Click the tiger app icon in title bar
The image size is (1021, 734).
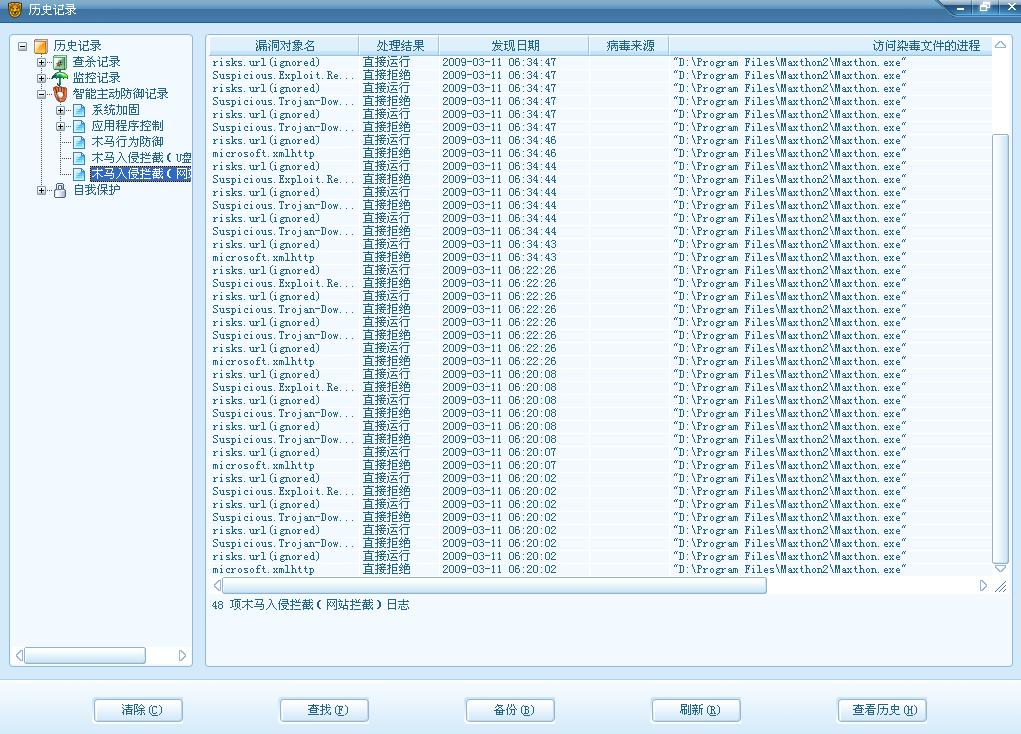[14, 9]
